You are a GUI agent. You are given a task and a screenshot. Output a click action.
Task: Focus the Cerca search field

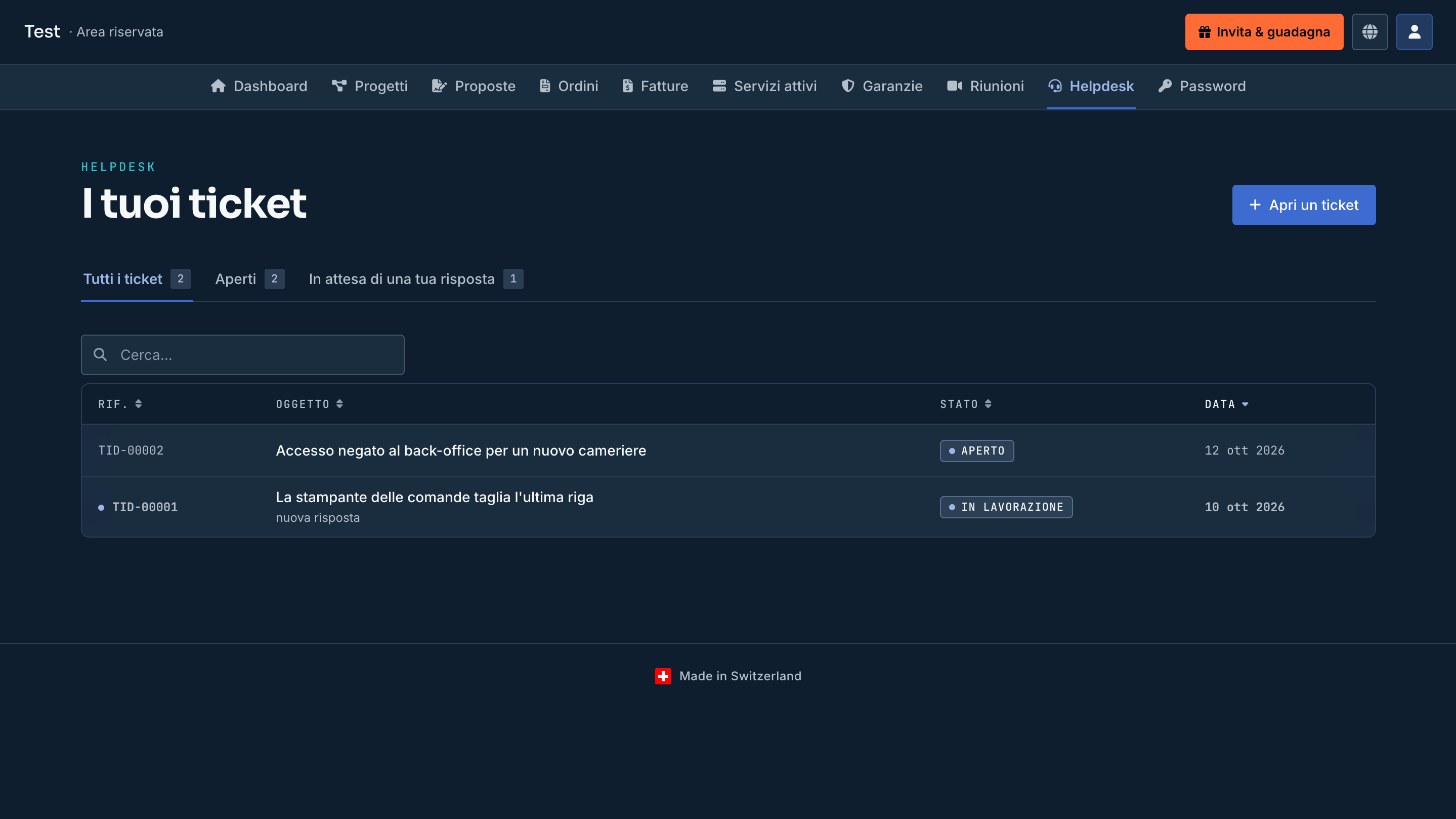[x=243, y=355]
